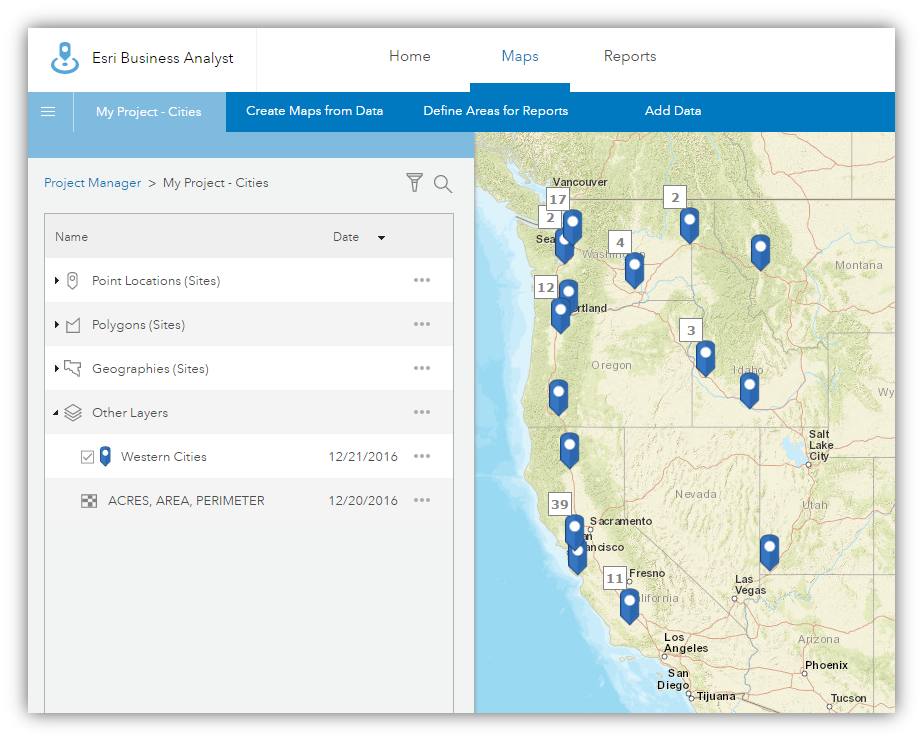Screen dimensions: 923x741
Task: Select the Polygons (Sites) label
Action: [x=138, y=325]
